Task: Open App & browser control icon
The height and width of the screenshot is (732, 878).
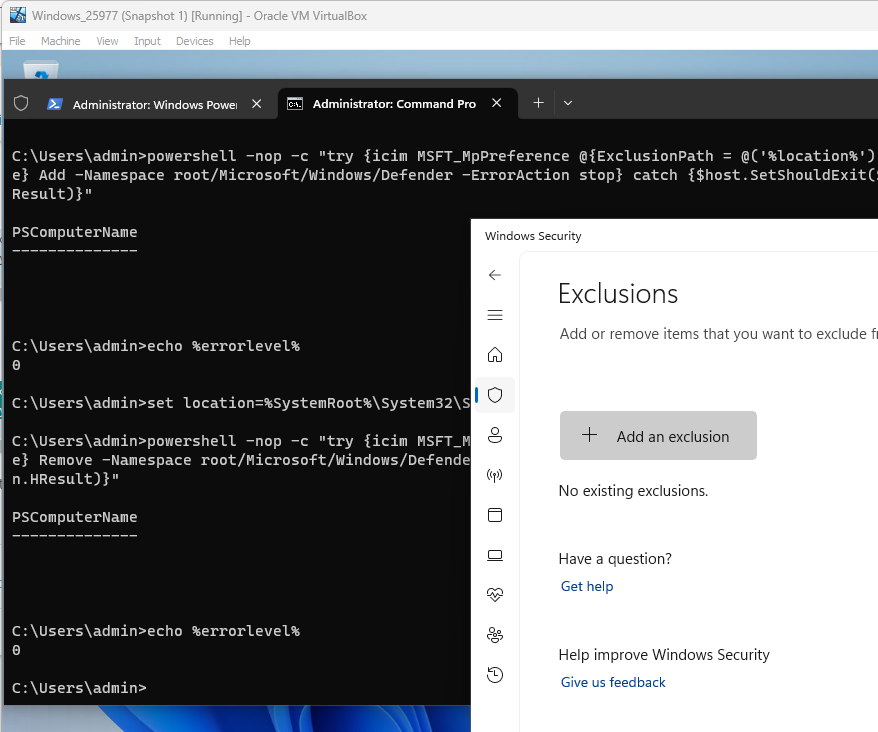Action: [x=494, y=515]
